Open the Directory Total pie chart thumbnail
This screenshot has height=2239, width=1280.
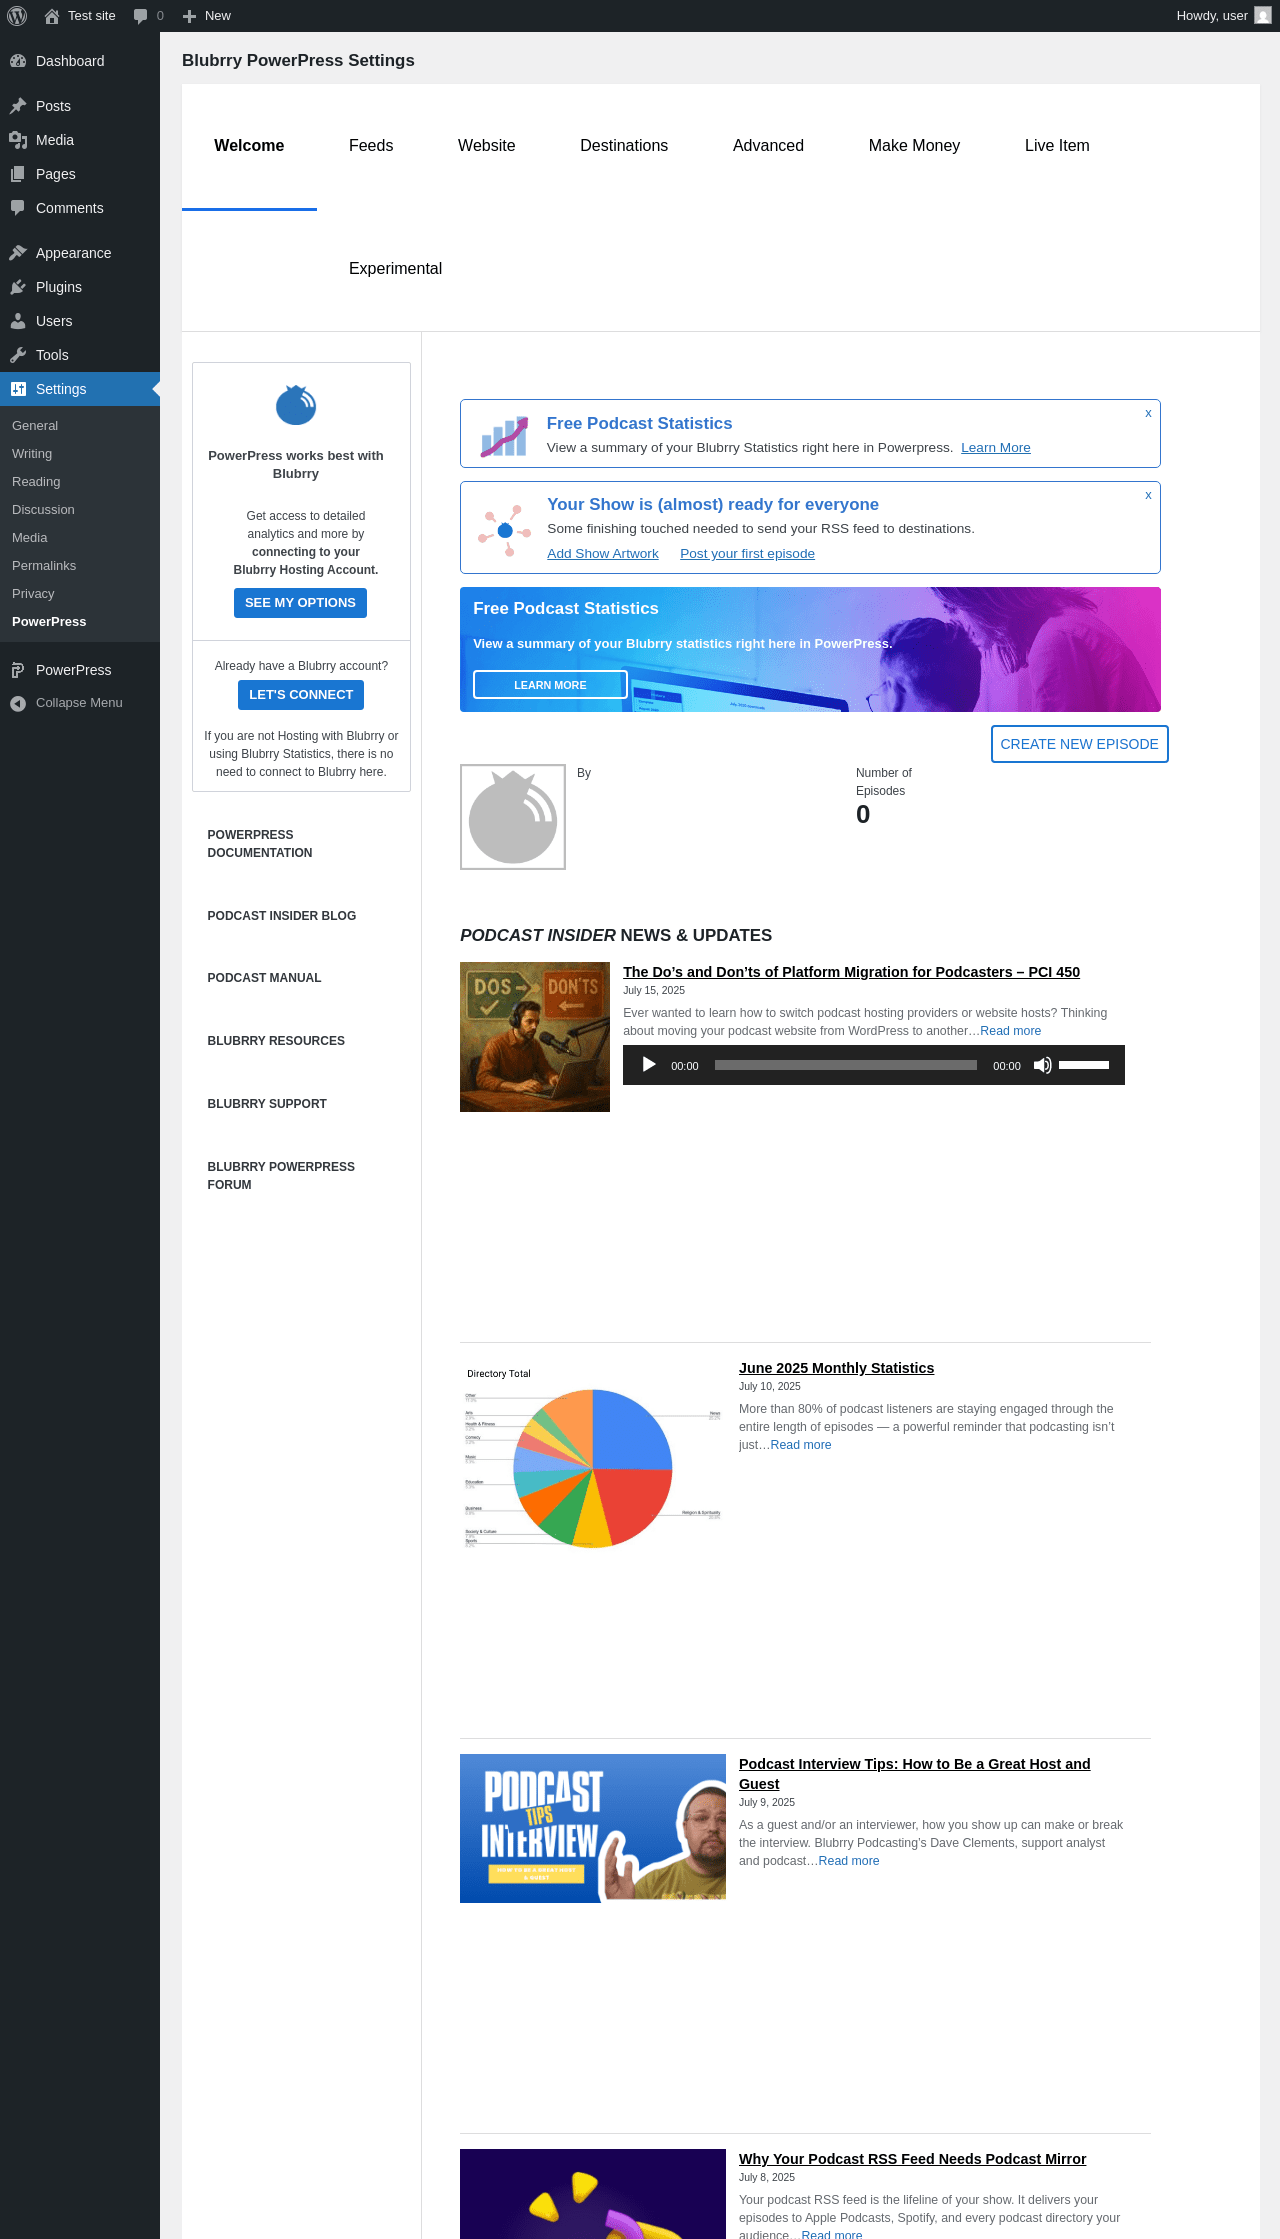click(x=593, y=1458)
